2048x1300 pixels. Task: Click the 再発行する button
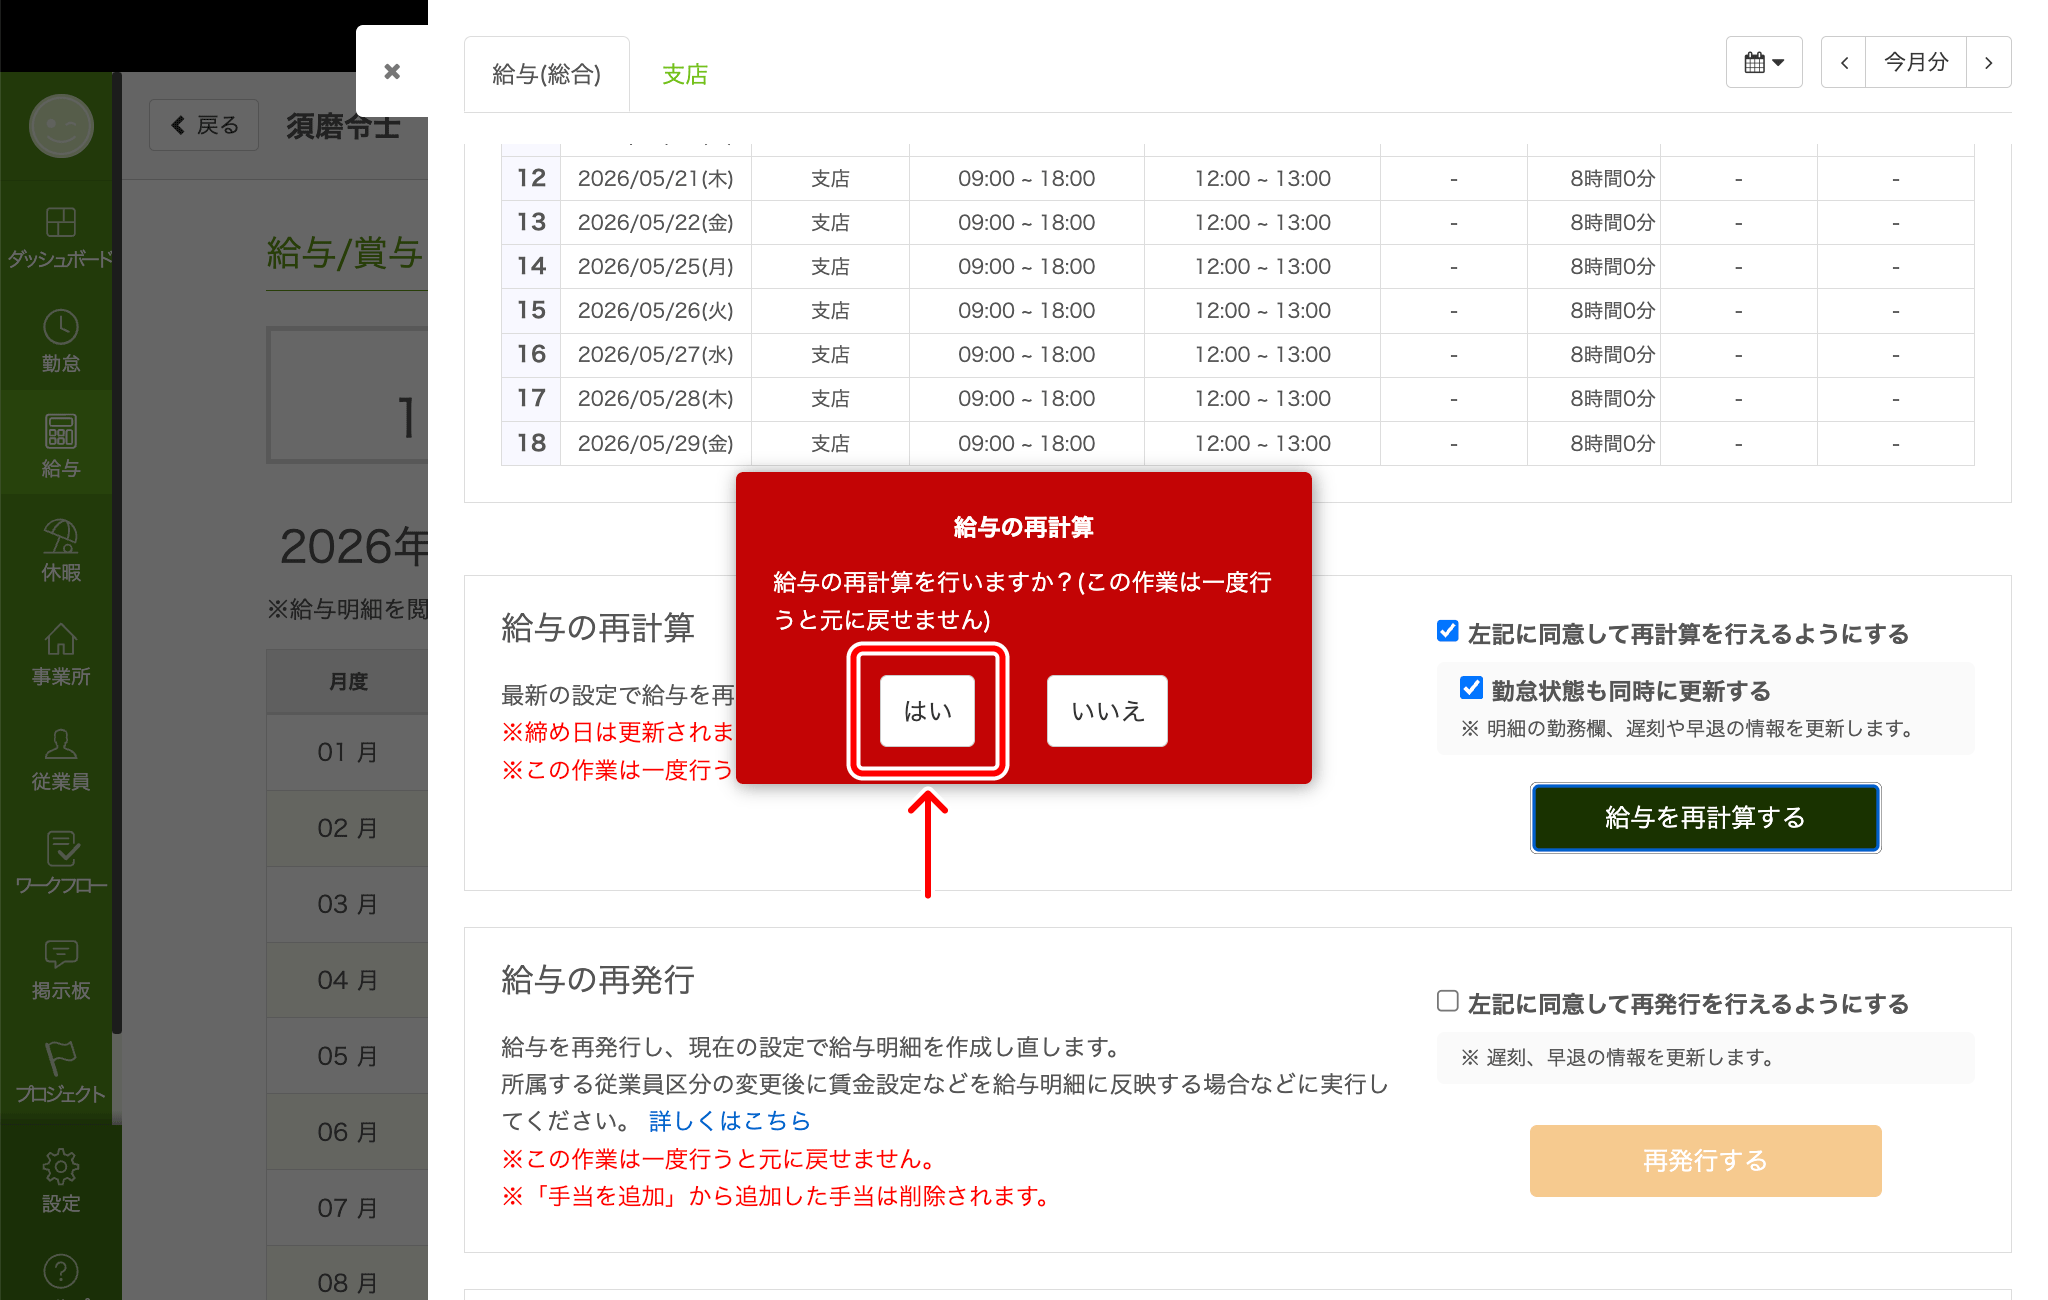tap(1705, 1161)
